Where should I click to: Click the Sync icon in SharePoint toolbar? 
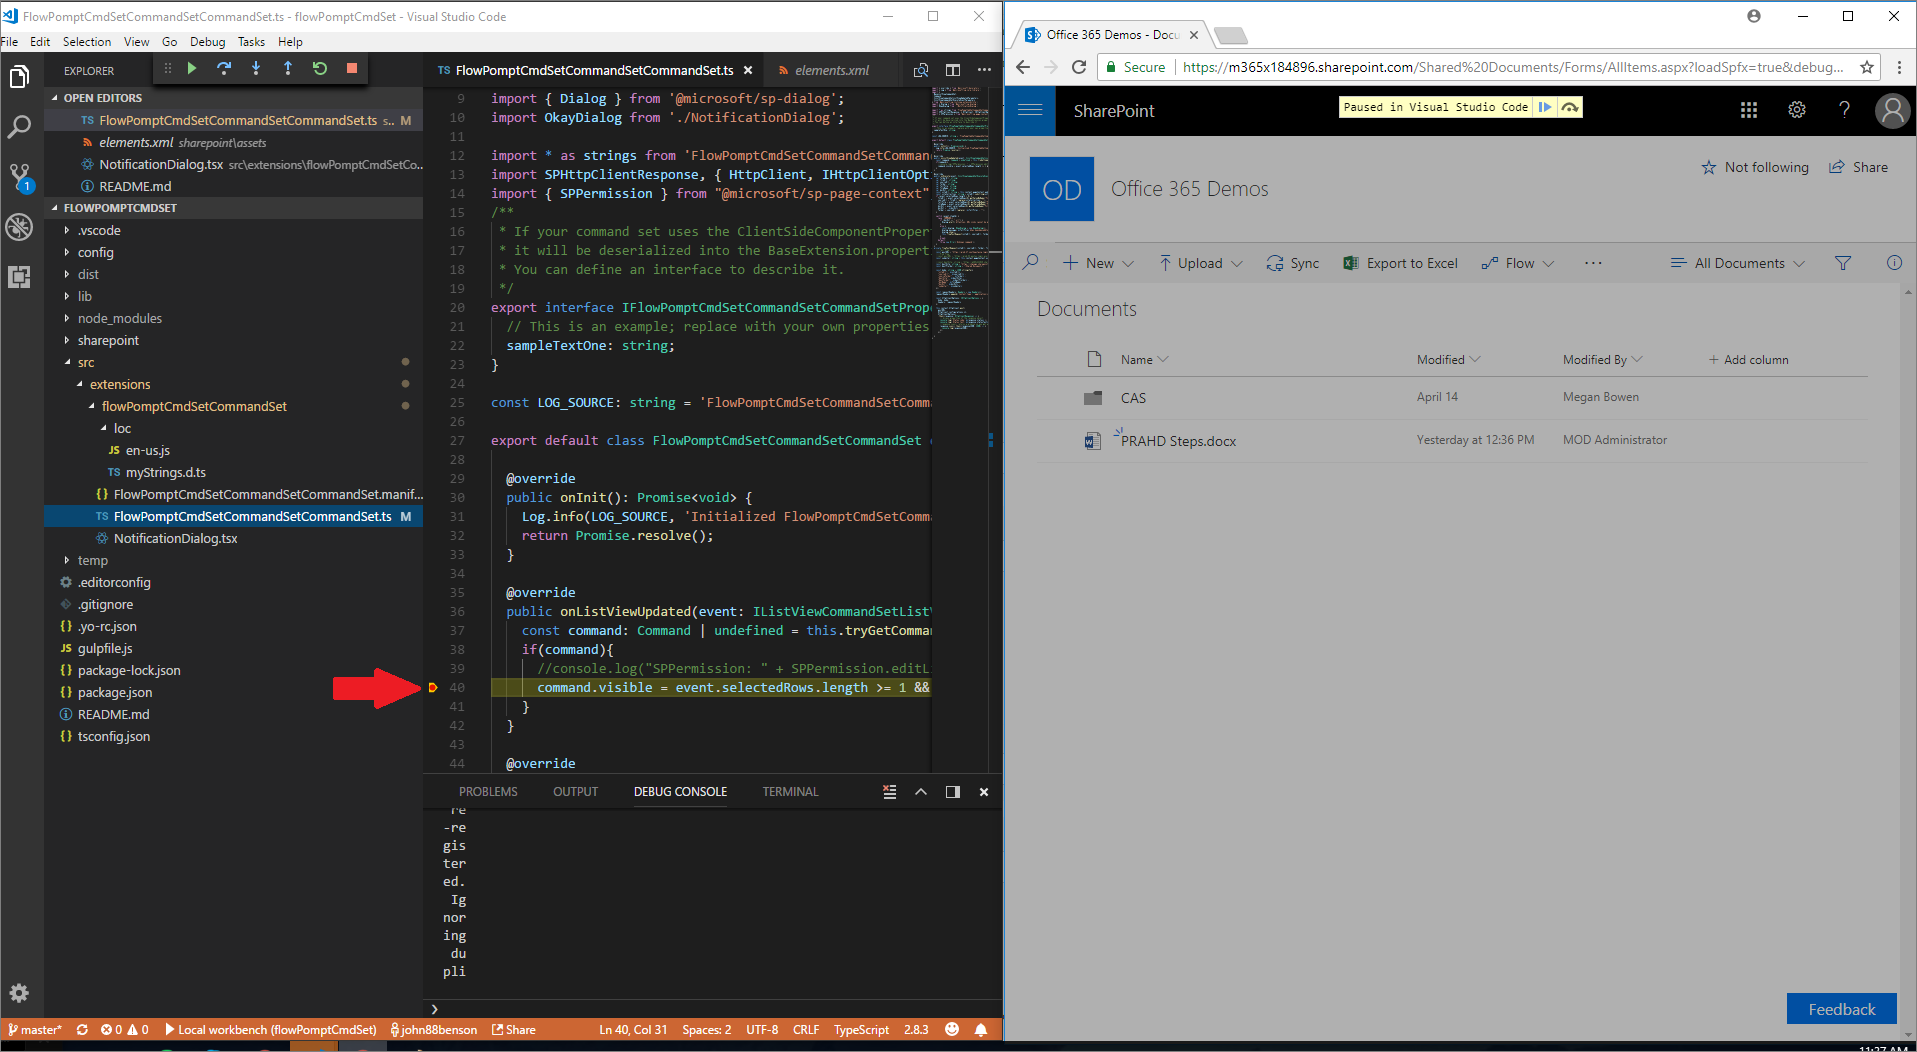(x=1274, y=263)
